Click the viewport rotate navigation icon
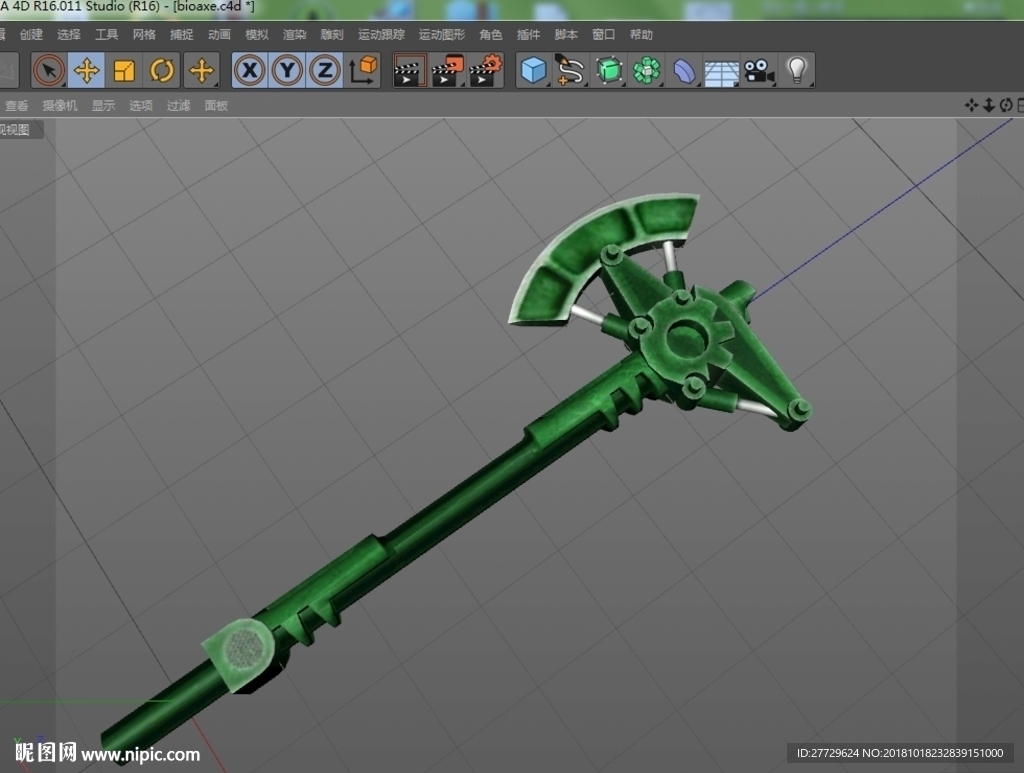The height and width of the screenshot is (773, 1024). (1006, 105)
